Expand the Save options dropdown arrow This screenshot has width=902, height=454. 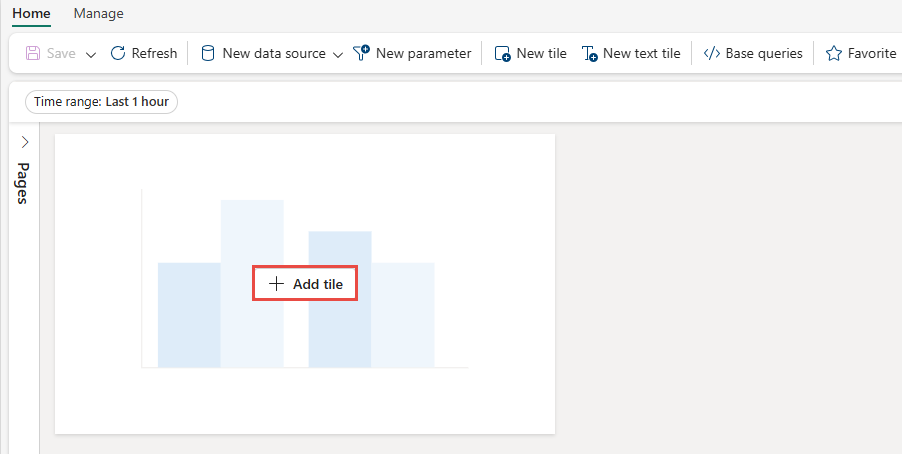(91, 54)
